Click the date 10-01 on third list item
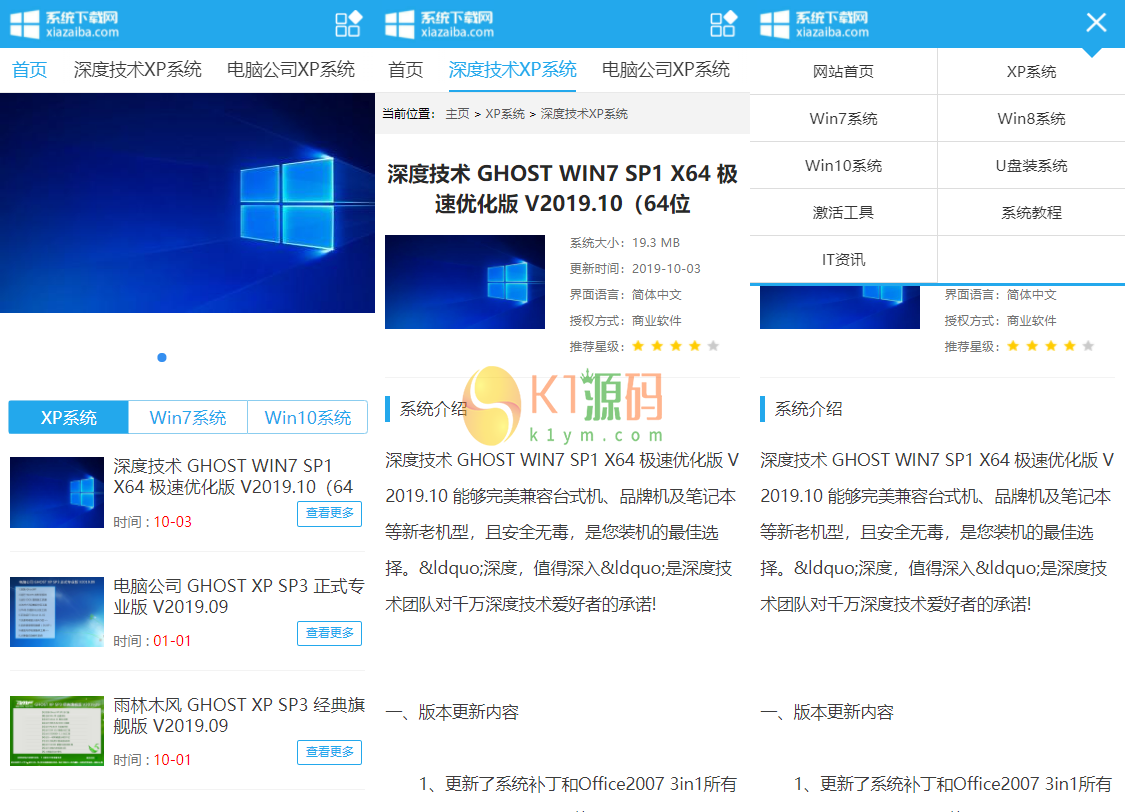 coord(173,760)
